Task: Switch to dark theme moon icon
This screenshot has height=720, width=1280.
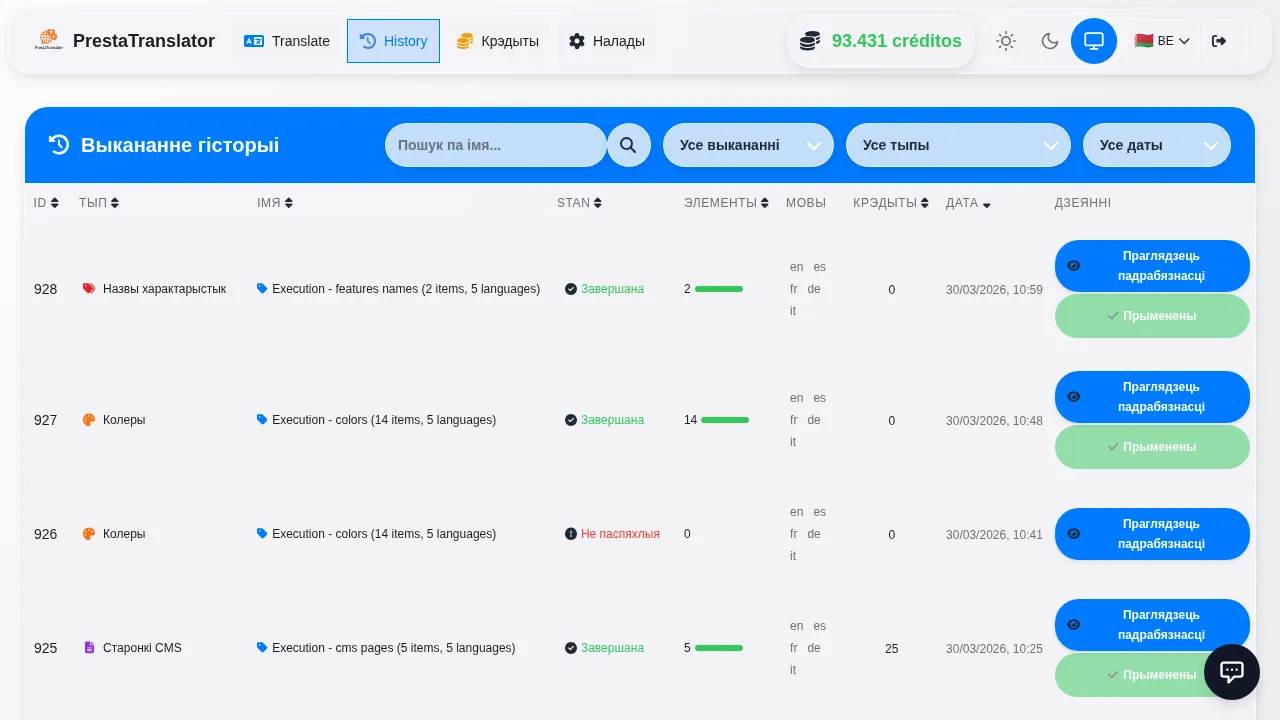Action: (x=1050, y=41)
